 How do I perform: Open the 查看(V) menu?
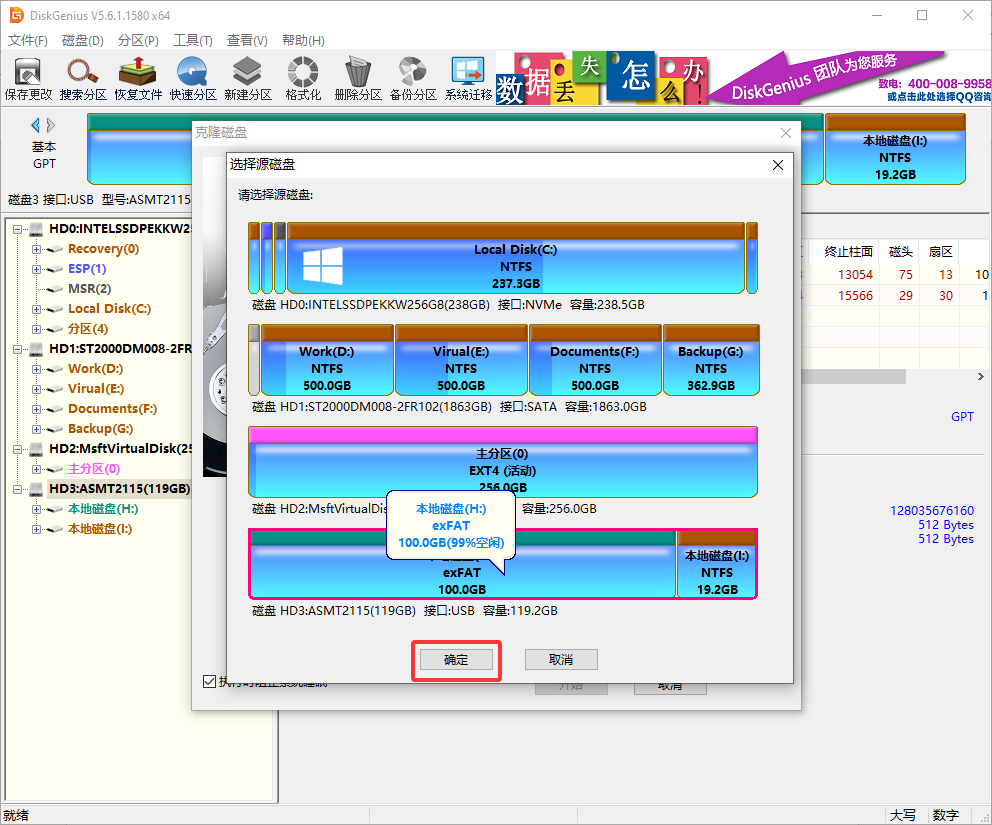tap(247, 40)
